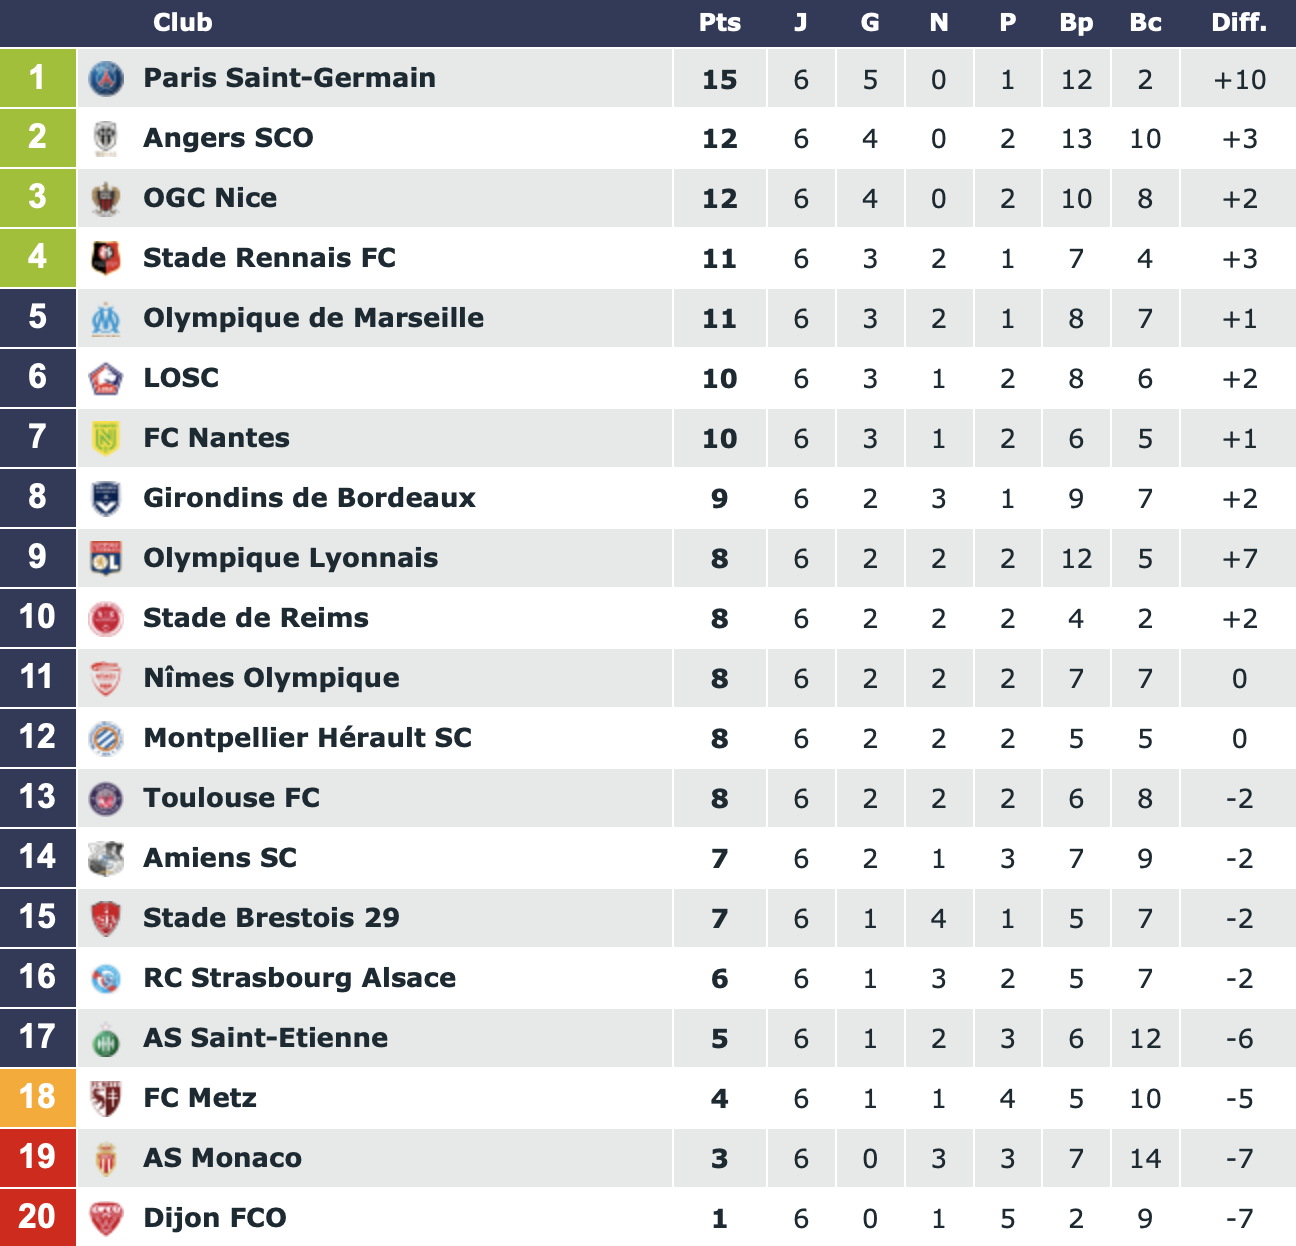Click the LOSC club crest
1296x1246 pixels.
pos(106,378)
